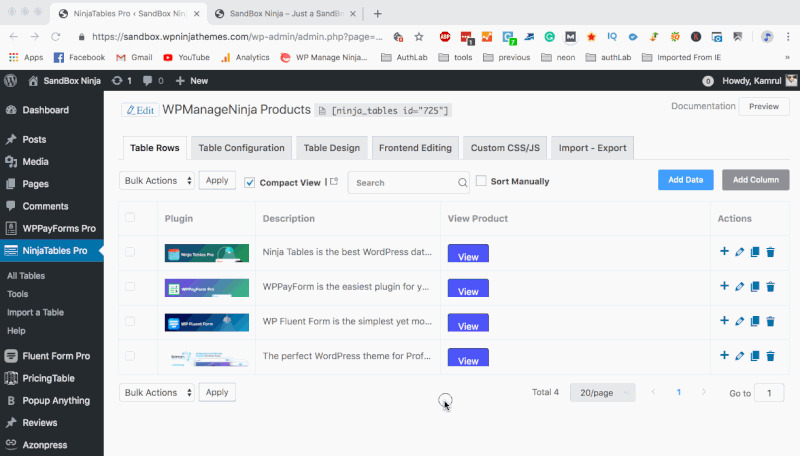This screenshot has width=800, height=456.
Task: Expand the hidden bookmarks chevron
Action: click(x=787, y=57)
